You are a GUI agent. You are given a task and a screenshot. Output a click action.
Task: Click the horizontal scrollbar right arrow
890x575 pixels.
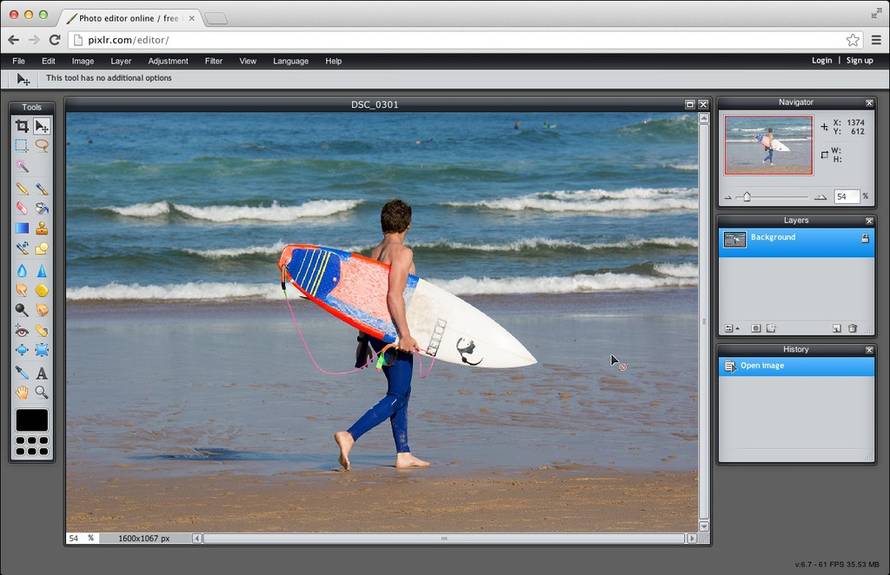click(692, 538)
